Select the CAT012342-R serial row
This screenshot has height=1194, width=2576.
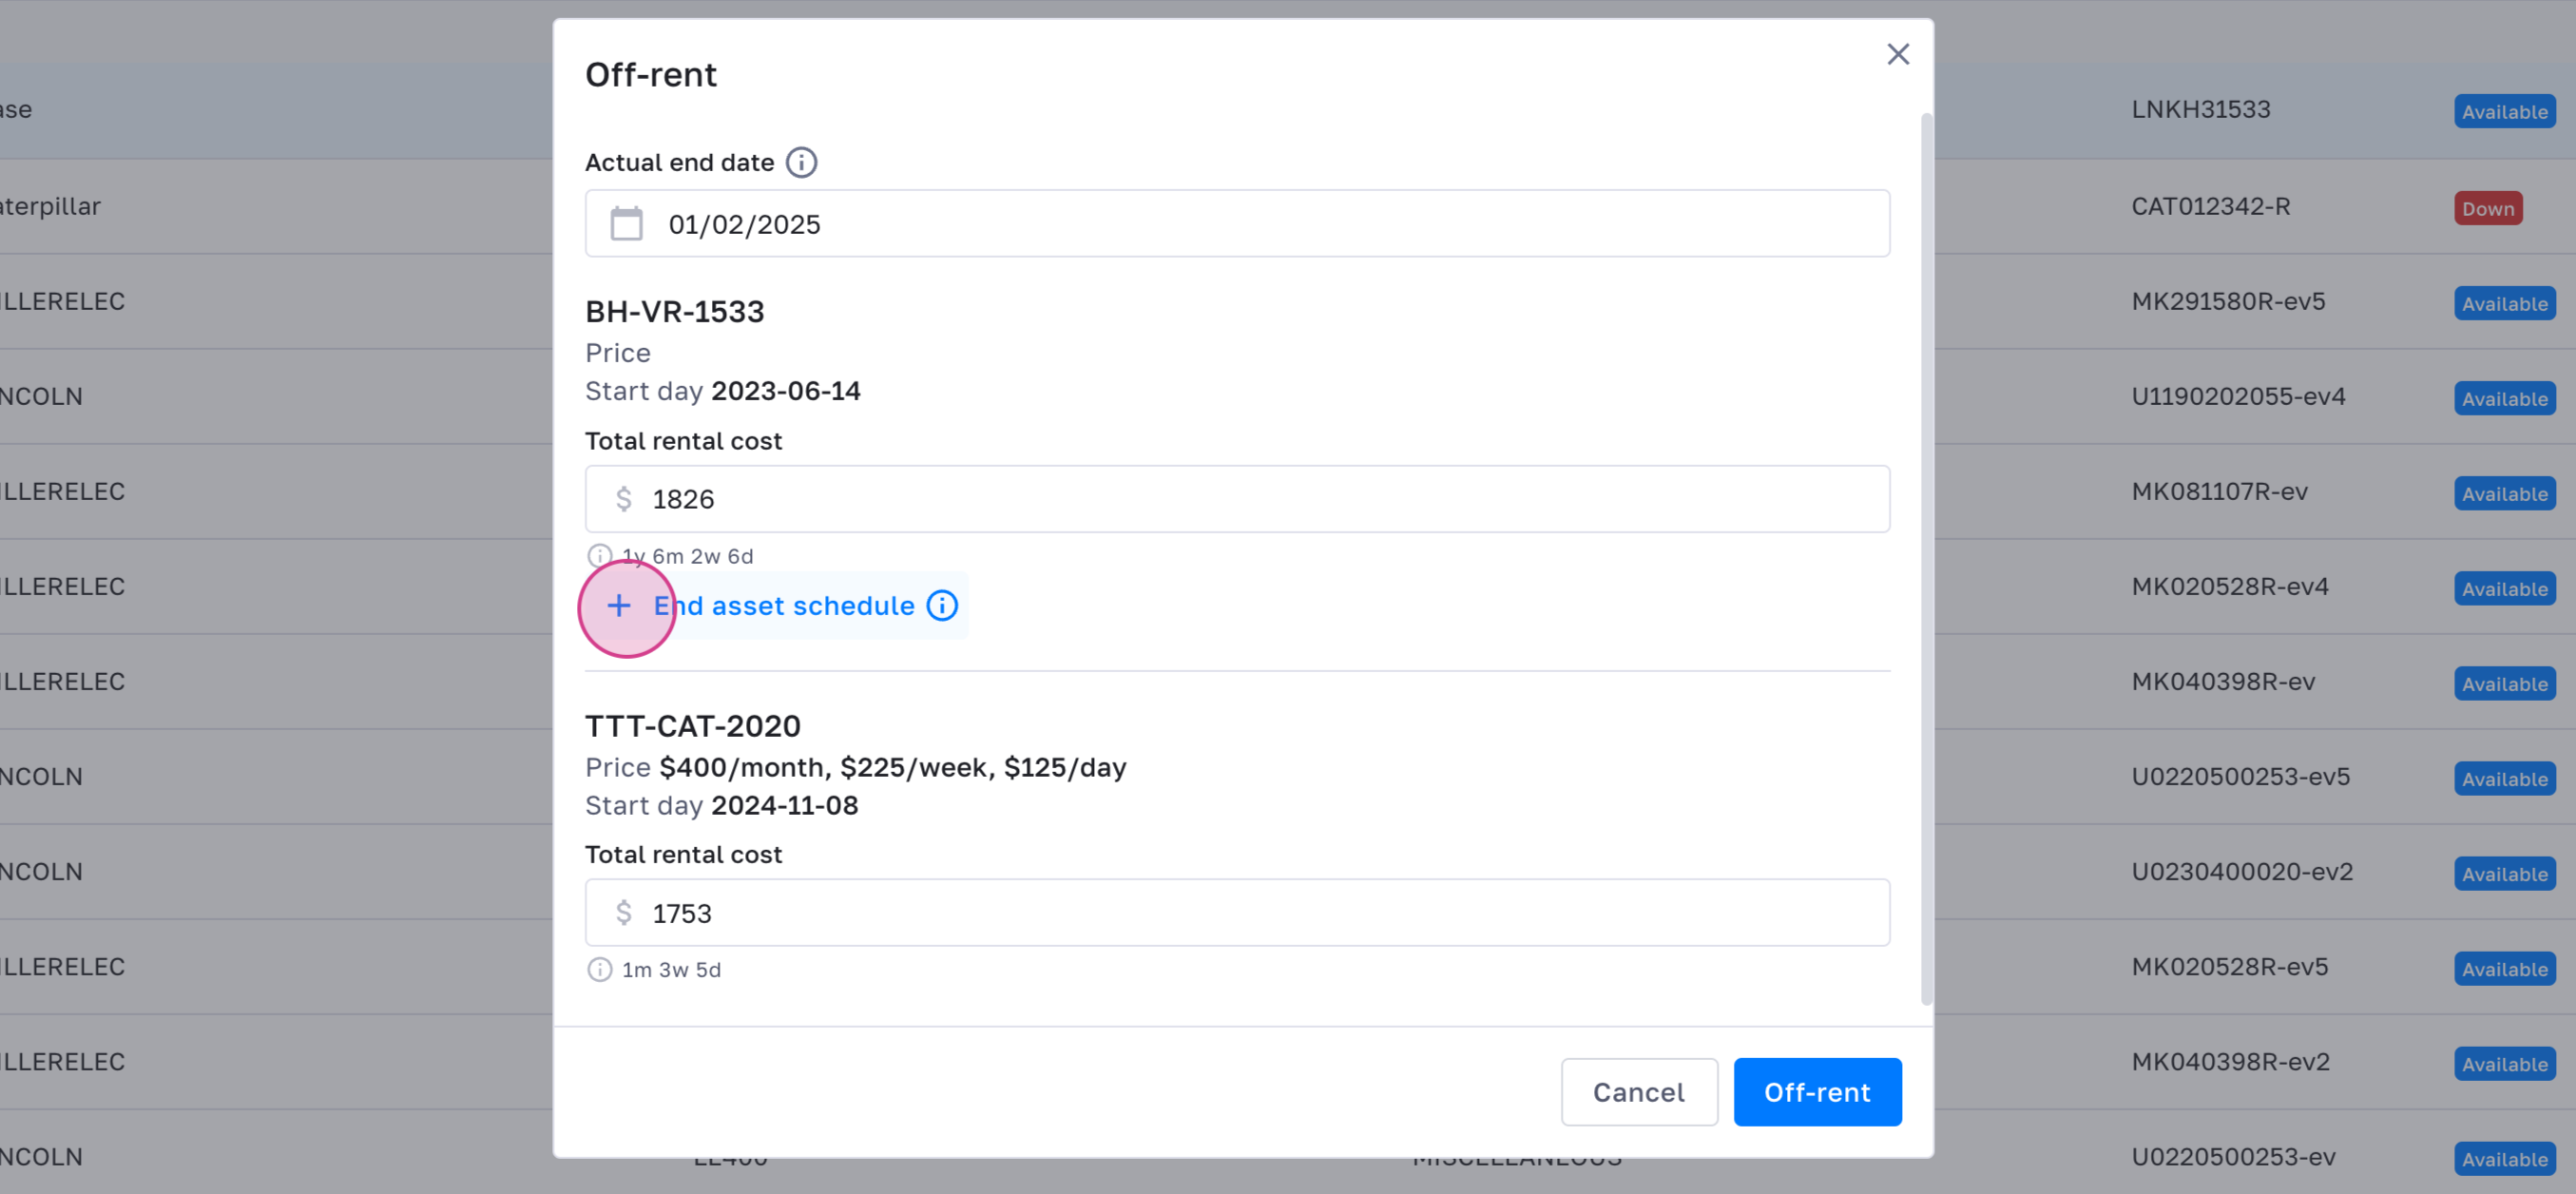(x=2210, y=207)
